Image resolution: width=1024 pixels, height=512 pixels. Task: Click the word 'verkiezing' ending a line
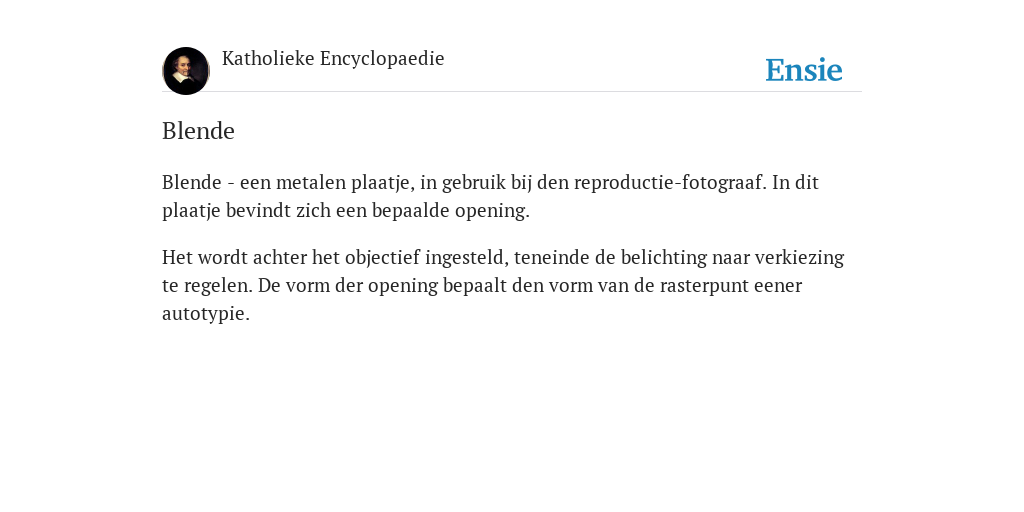799,258
